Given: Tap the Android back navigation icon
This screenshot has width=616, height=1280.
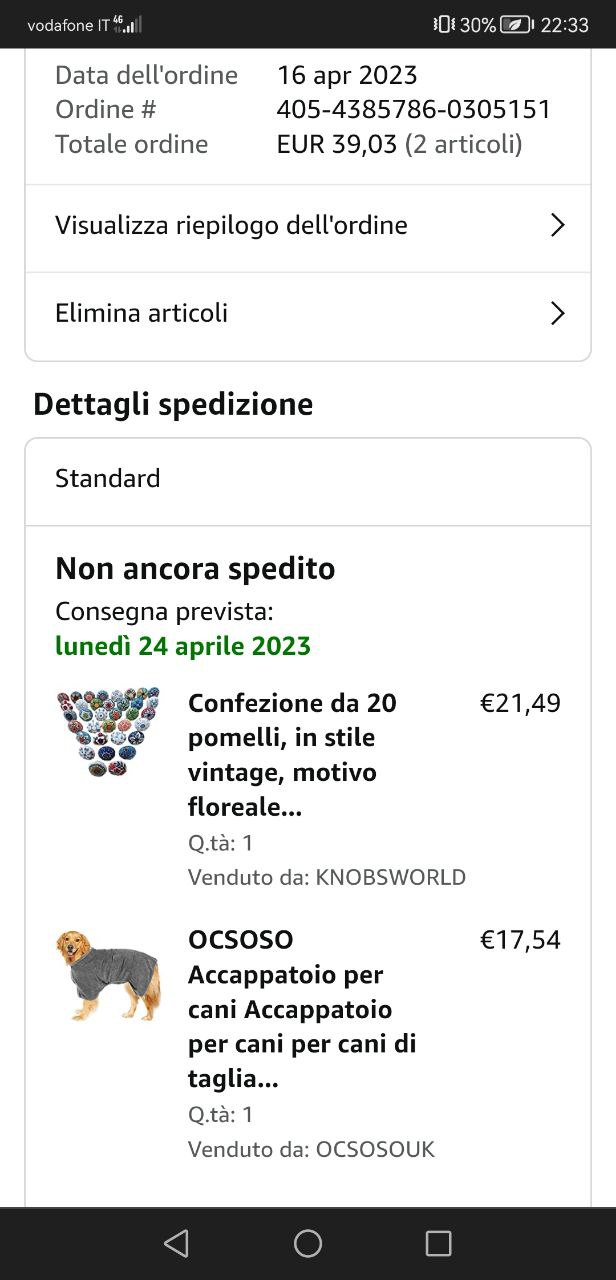Looking at the screenshot, I should [x=177, y=1243].
